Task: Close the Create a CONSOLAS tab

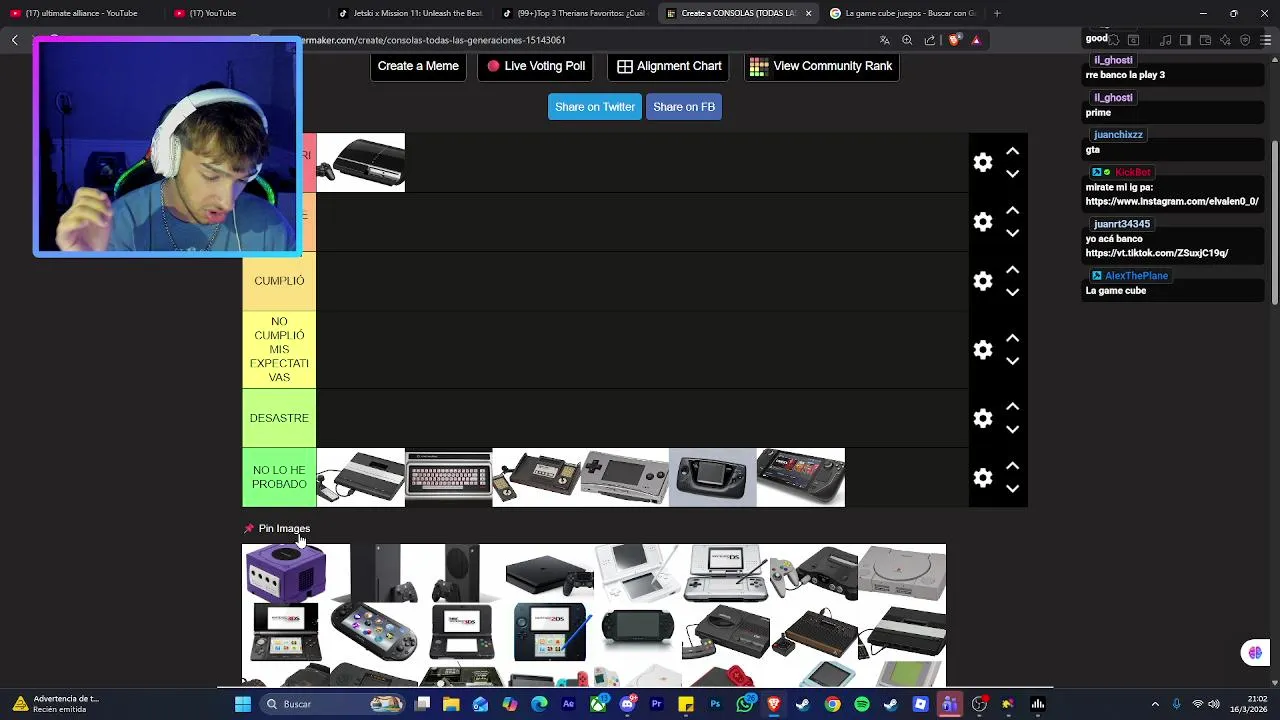Action: click(808, 13)
